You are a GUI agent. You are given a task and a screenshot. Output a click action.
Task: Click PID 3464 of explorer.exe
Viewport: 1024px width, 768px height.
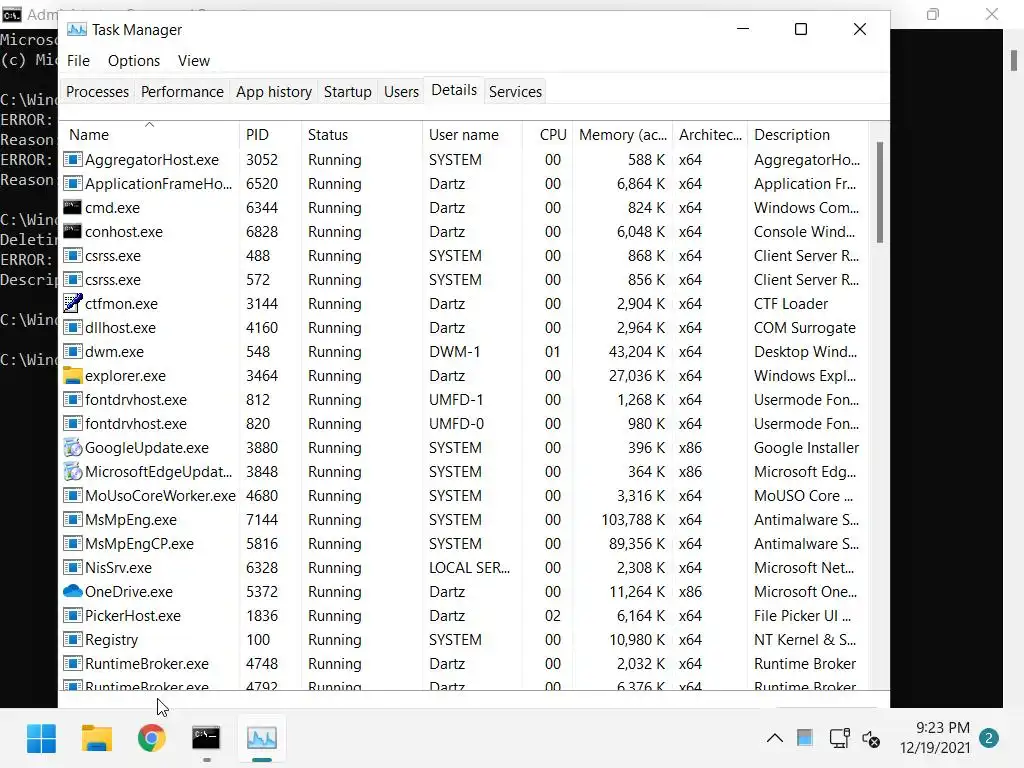pyautogui.click(x=262, y=376)
